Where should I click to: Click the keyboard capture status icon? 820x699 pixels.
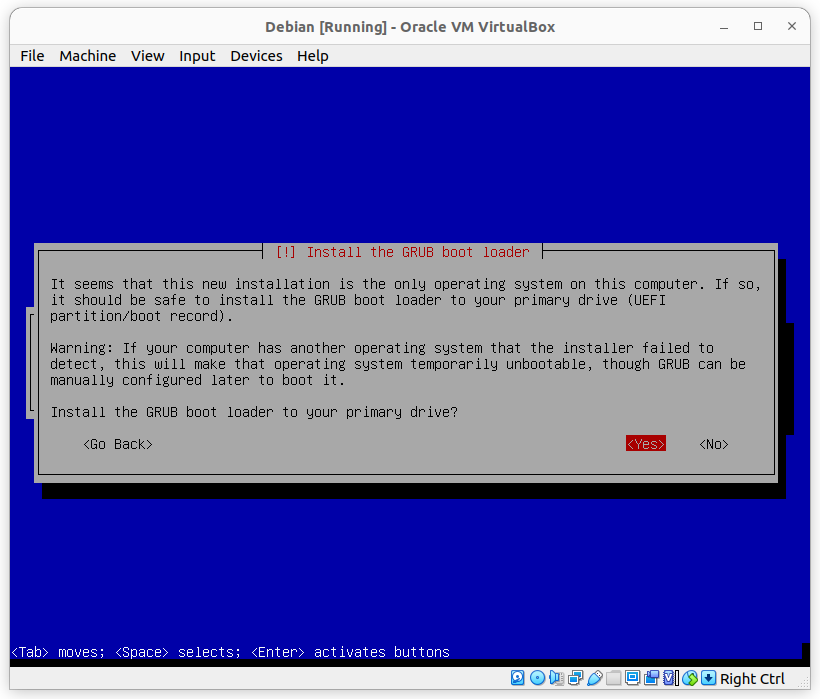(x=708, y=678)
